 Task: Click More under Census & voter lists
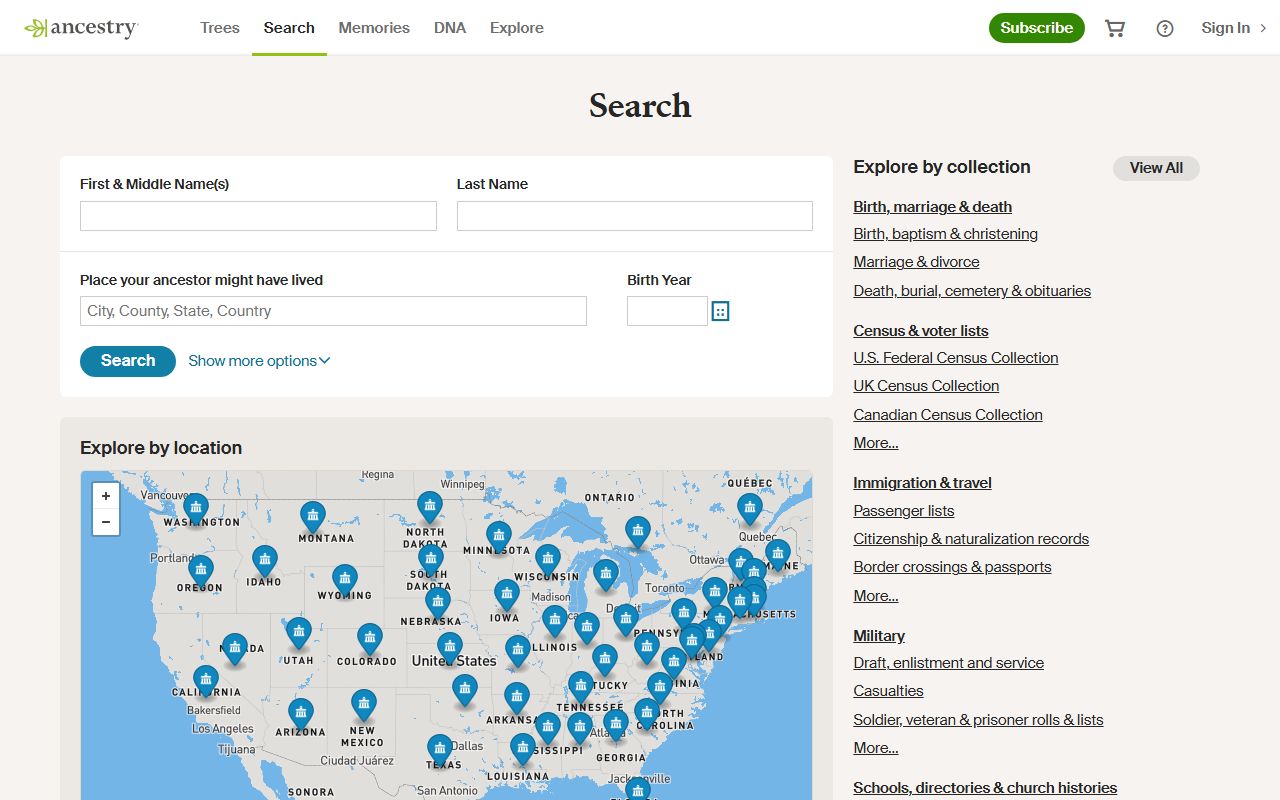875,443
